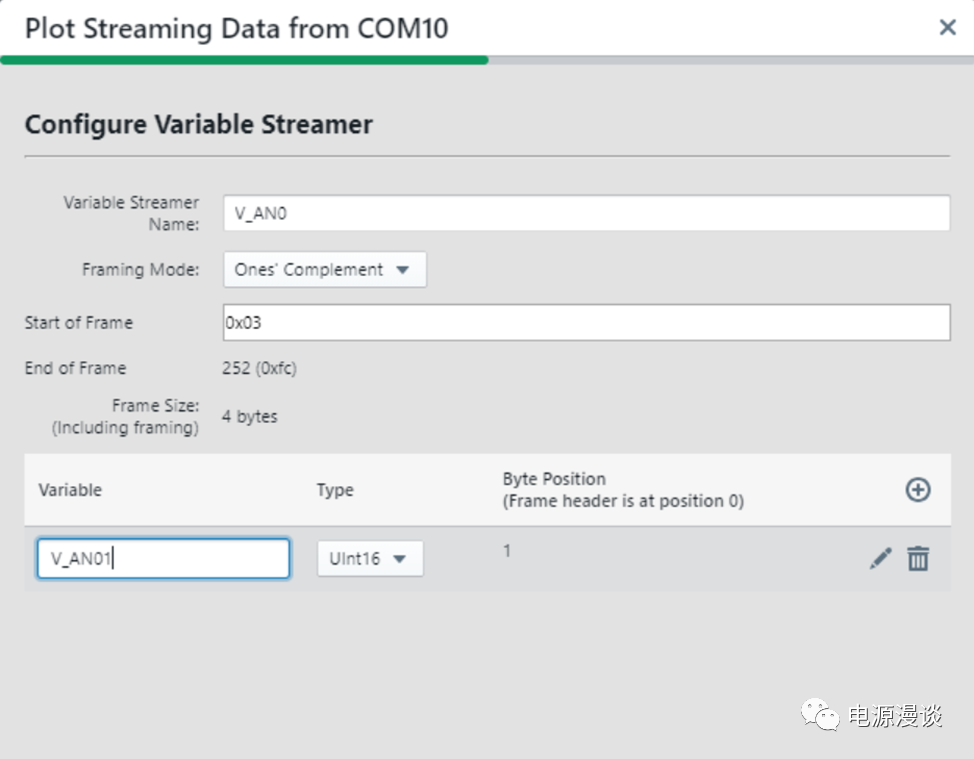The image size is (974, 759).
Task: Click the Byte Position column header
Action: [x=622, y=490]
